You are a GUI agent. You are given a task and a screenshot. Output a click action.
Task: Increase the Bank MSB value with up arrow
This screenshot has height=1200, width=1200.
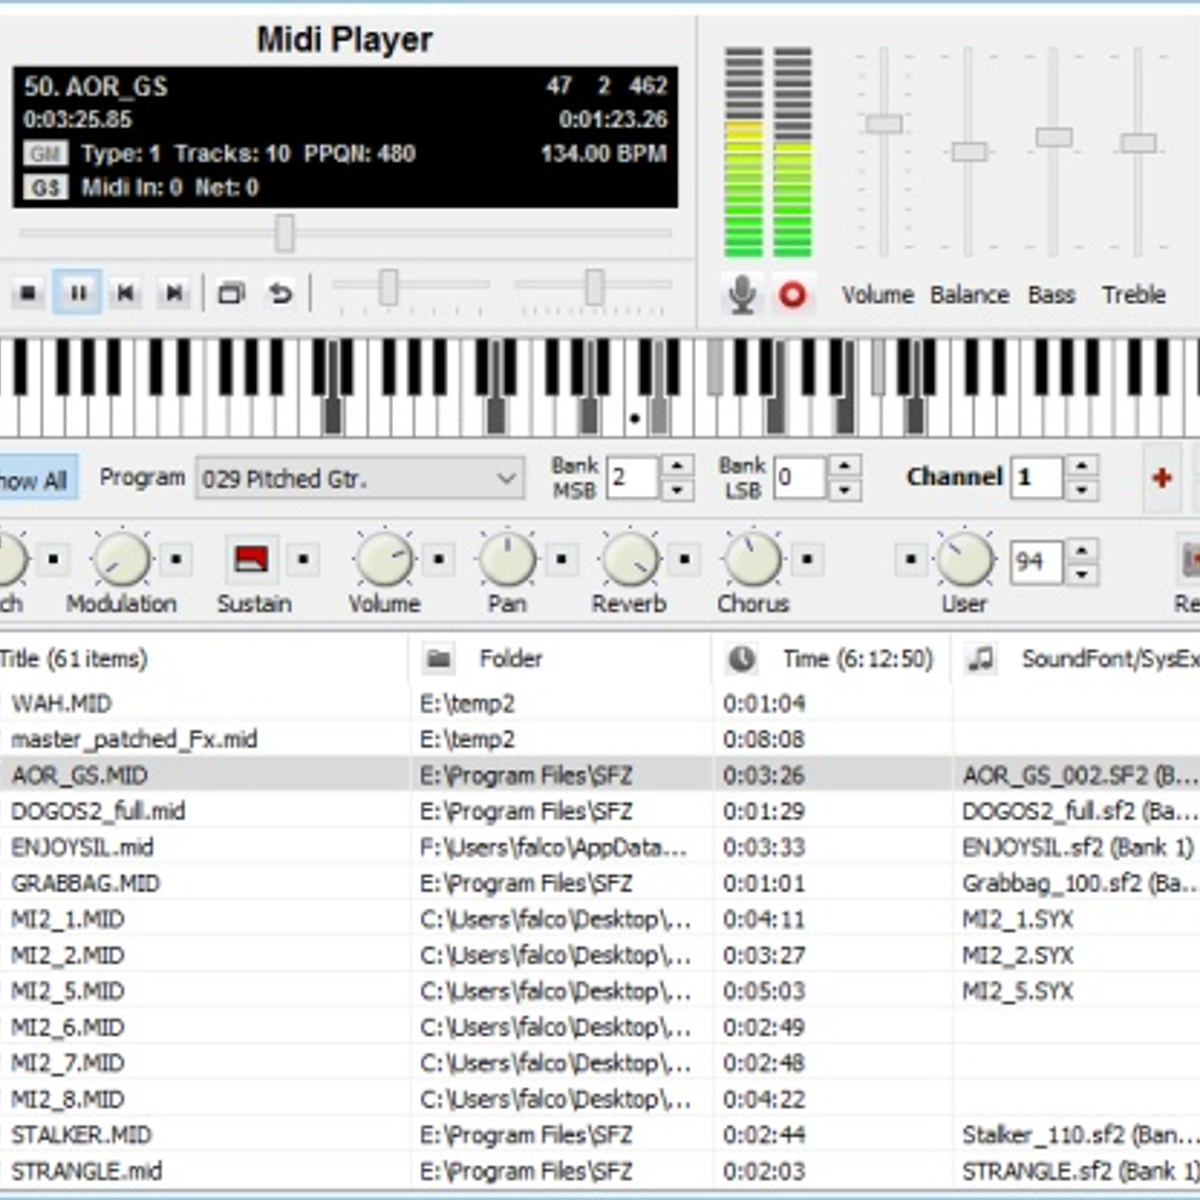point(678,466)
